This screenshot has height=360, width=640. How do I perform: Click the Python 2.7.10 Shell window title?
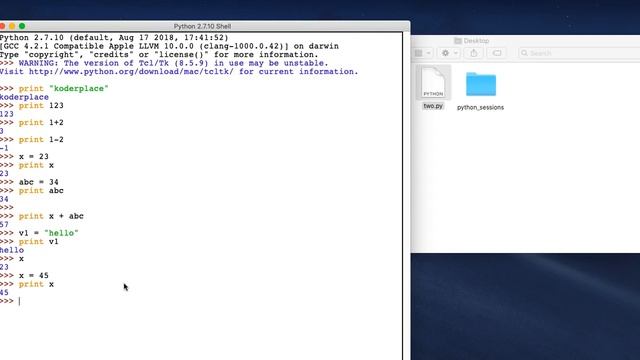202,26
